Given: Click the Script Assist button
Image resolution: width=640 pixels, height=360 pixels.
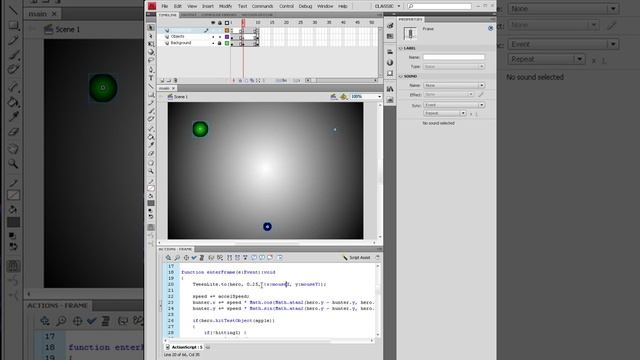Looking at the screenshot, I should click(x=357, y=258).
